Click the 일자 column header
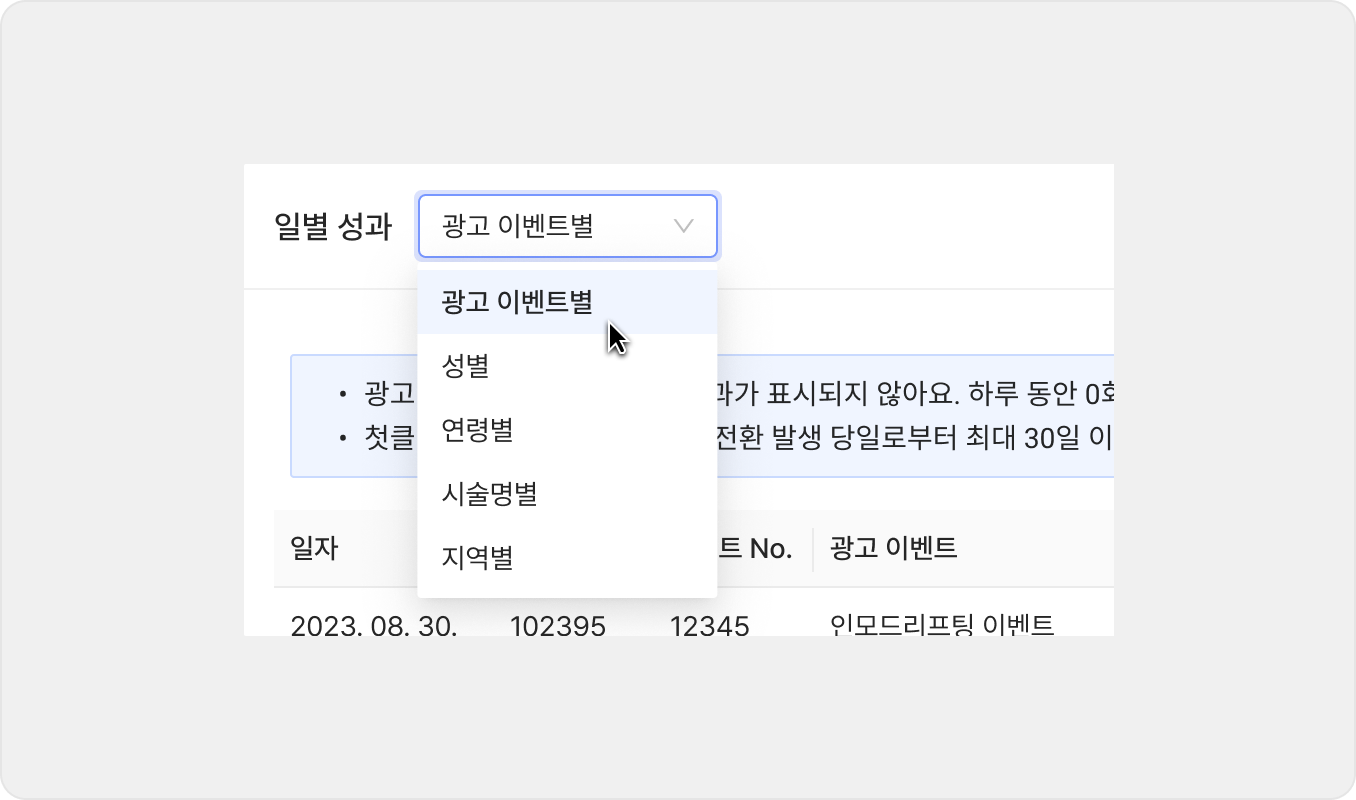 (x=314, y=548)
